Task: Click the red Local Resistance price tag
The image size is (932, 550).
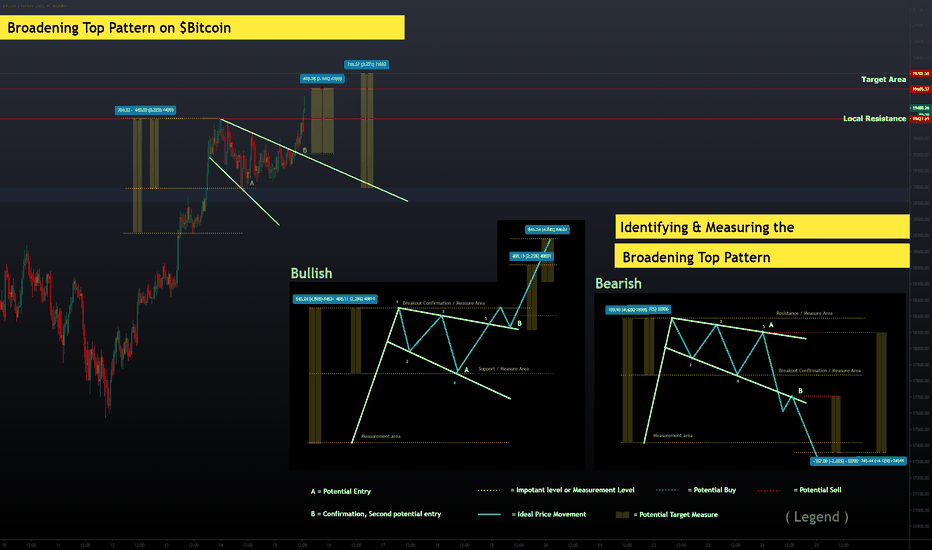Action: pos(921,119)
